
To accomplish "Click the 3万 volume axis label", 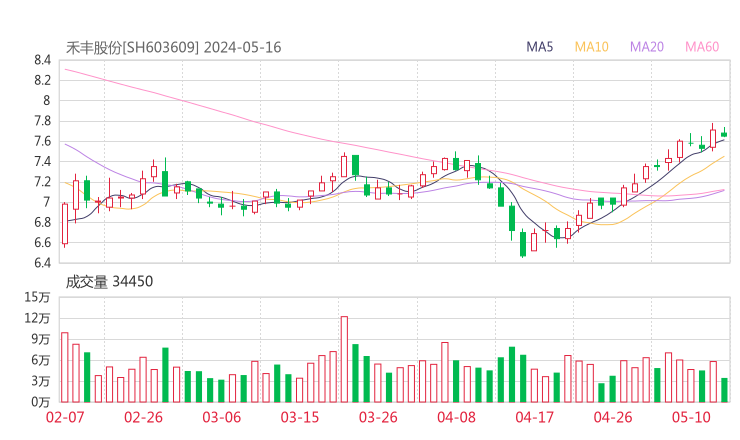I will pyautogui.click(x=41, y=381).
